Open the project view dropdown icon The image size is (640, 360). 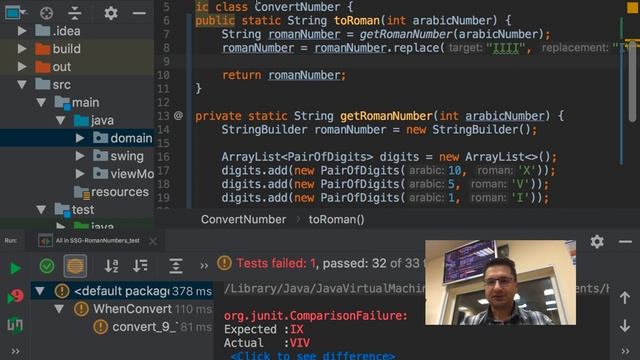(x=16, y=13)
